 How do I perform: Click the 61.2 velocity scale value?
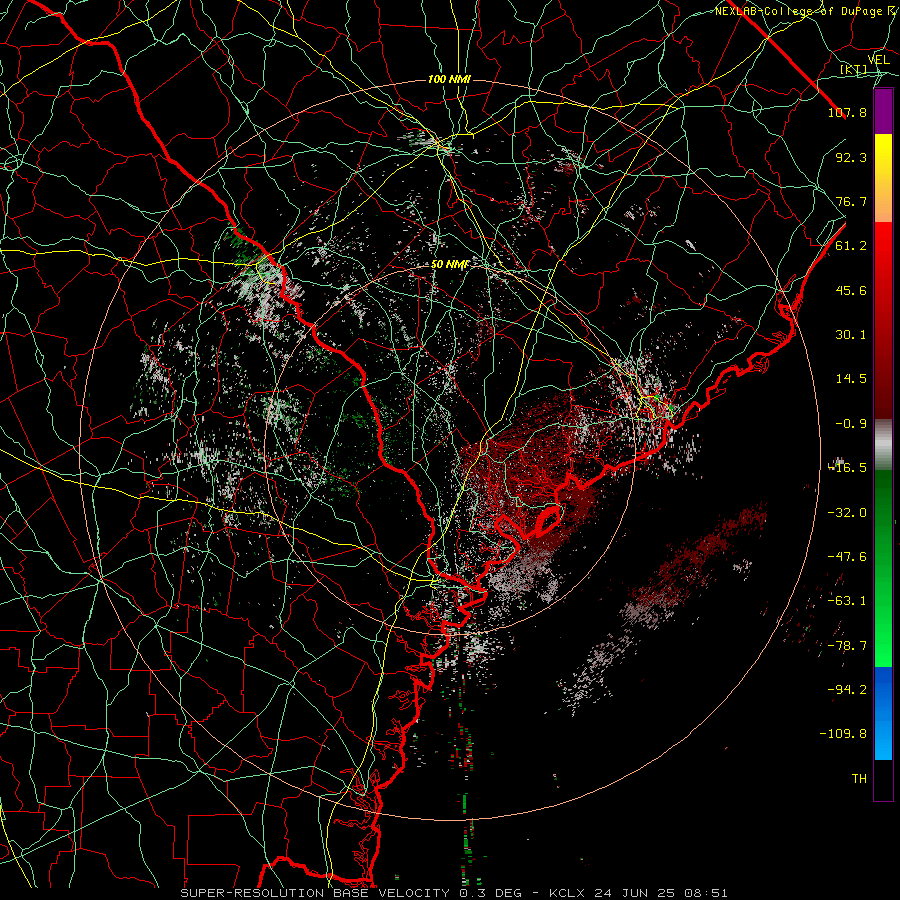[x=851, y=246]
